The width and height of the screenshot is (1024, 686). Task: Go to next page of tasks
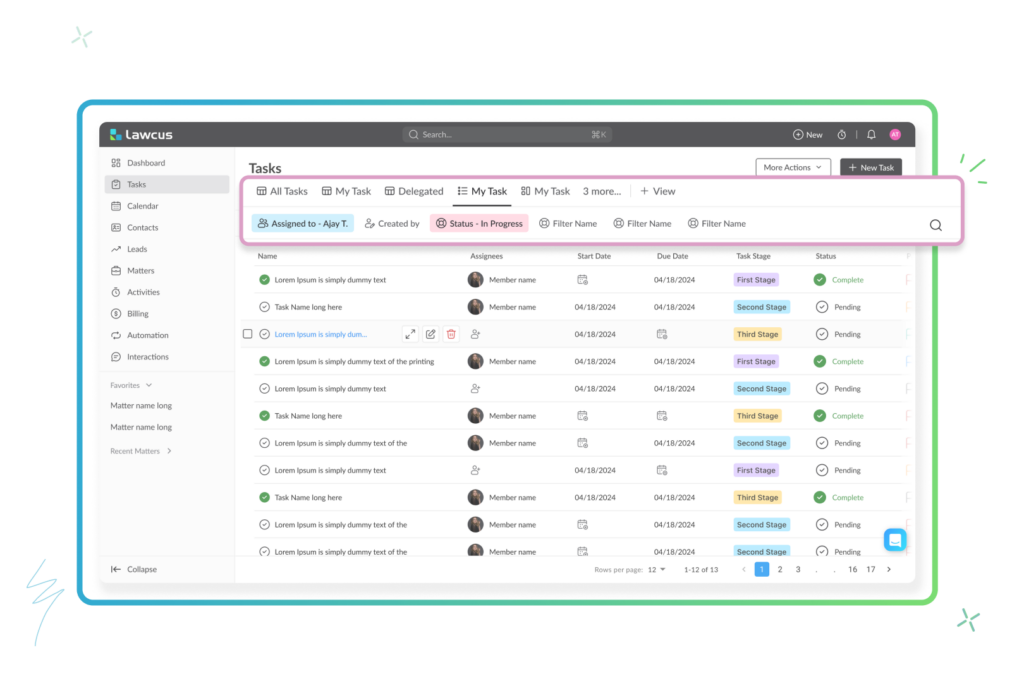click(x=889, y=570)
